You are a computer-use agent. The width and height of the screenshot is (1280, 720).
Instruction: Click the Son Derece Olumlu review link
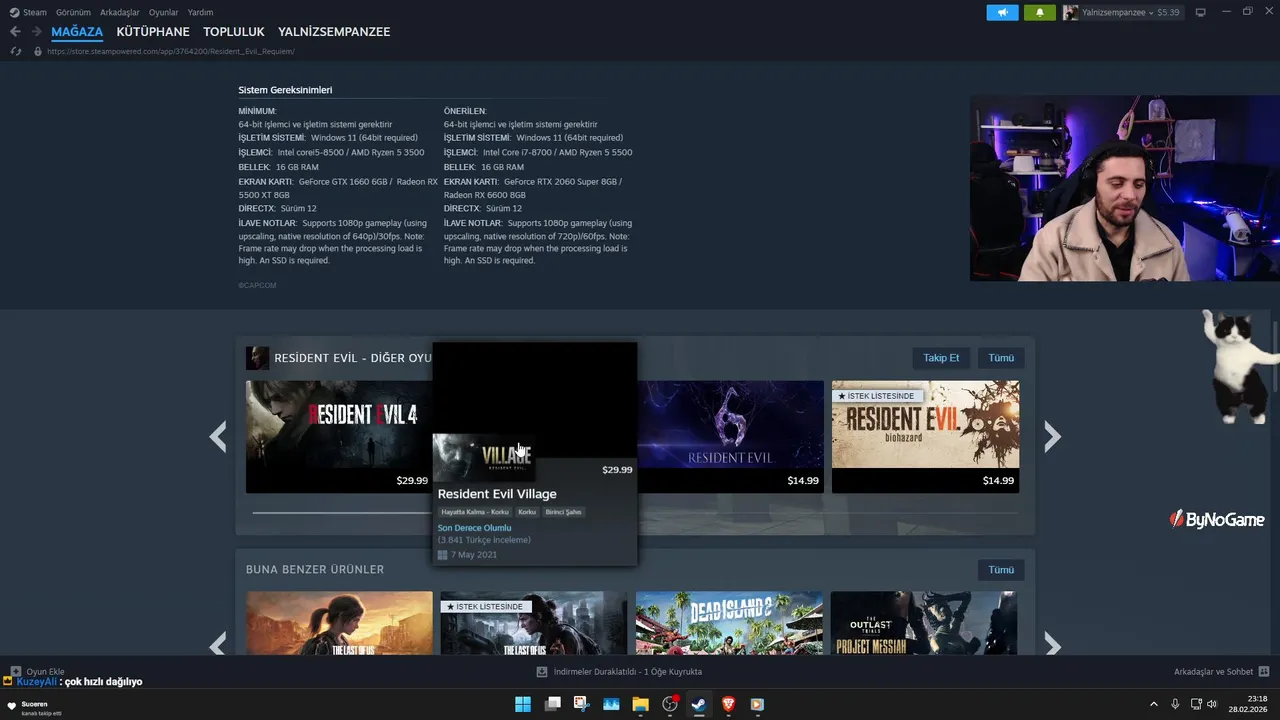pos(474,528)
